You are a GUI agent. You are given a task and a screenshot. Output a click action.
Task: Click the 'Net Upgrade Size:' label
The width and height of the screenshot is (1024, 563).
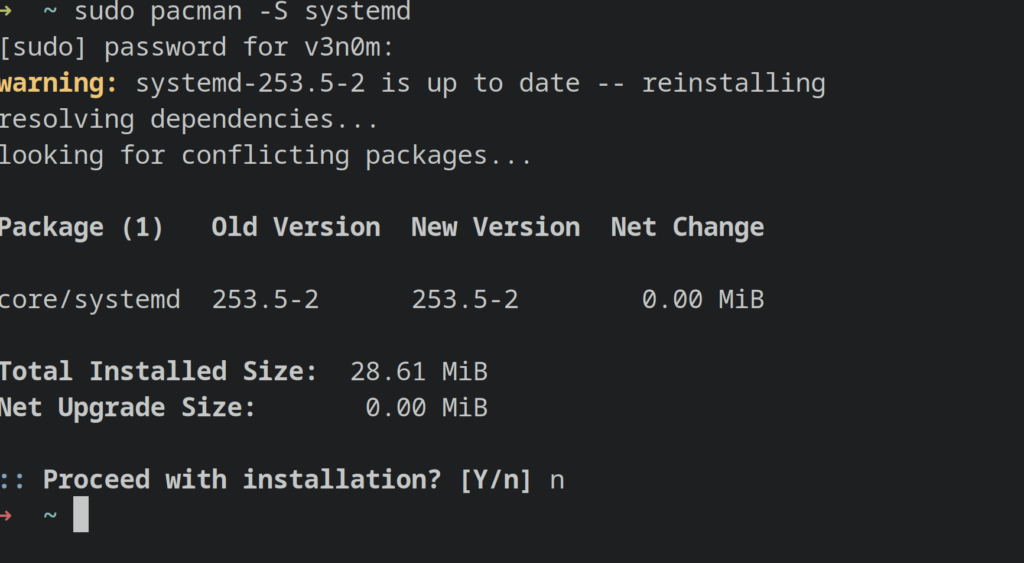[127, 408]
